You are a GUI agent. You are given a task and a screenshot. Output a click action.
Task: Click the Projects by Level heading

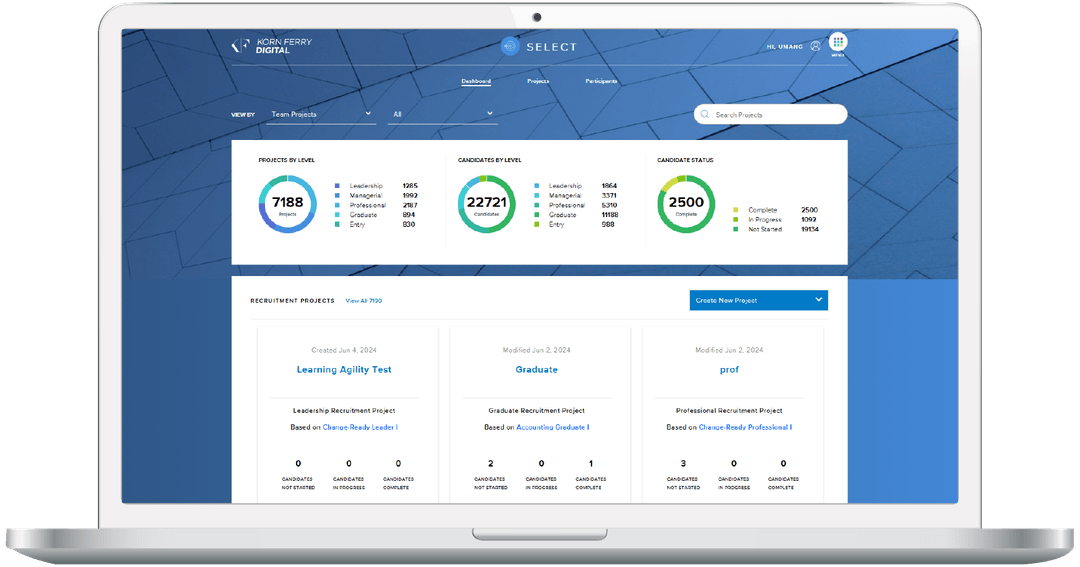287,161
